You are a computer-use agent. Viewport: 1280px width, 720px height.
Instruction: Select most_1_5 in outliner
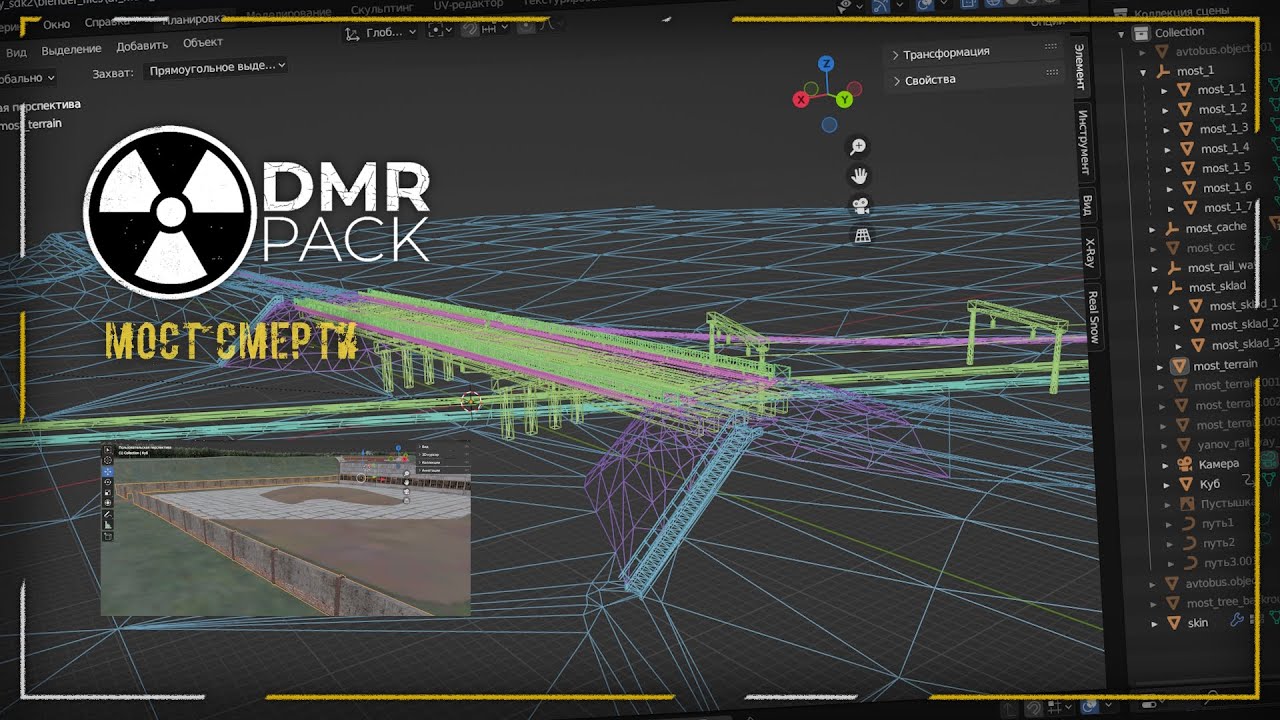click(x=1226, y=168)
